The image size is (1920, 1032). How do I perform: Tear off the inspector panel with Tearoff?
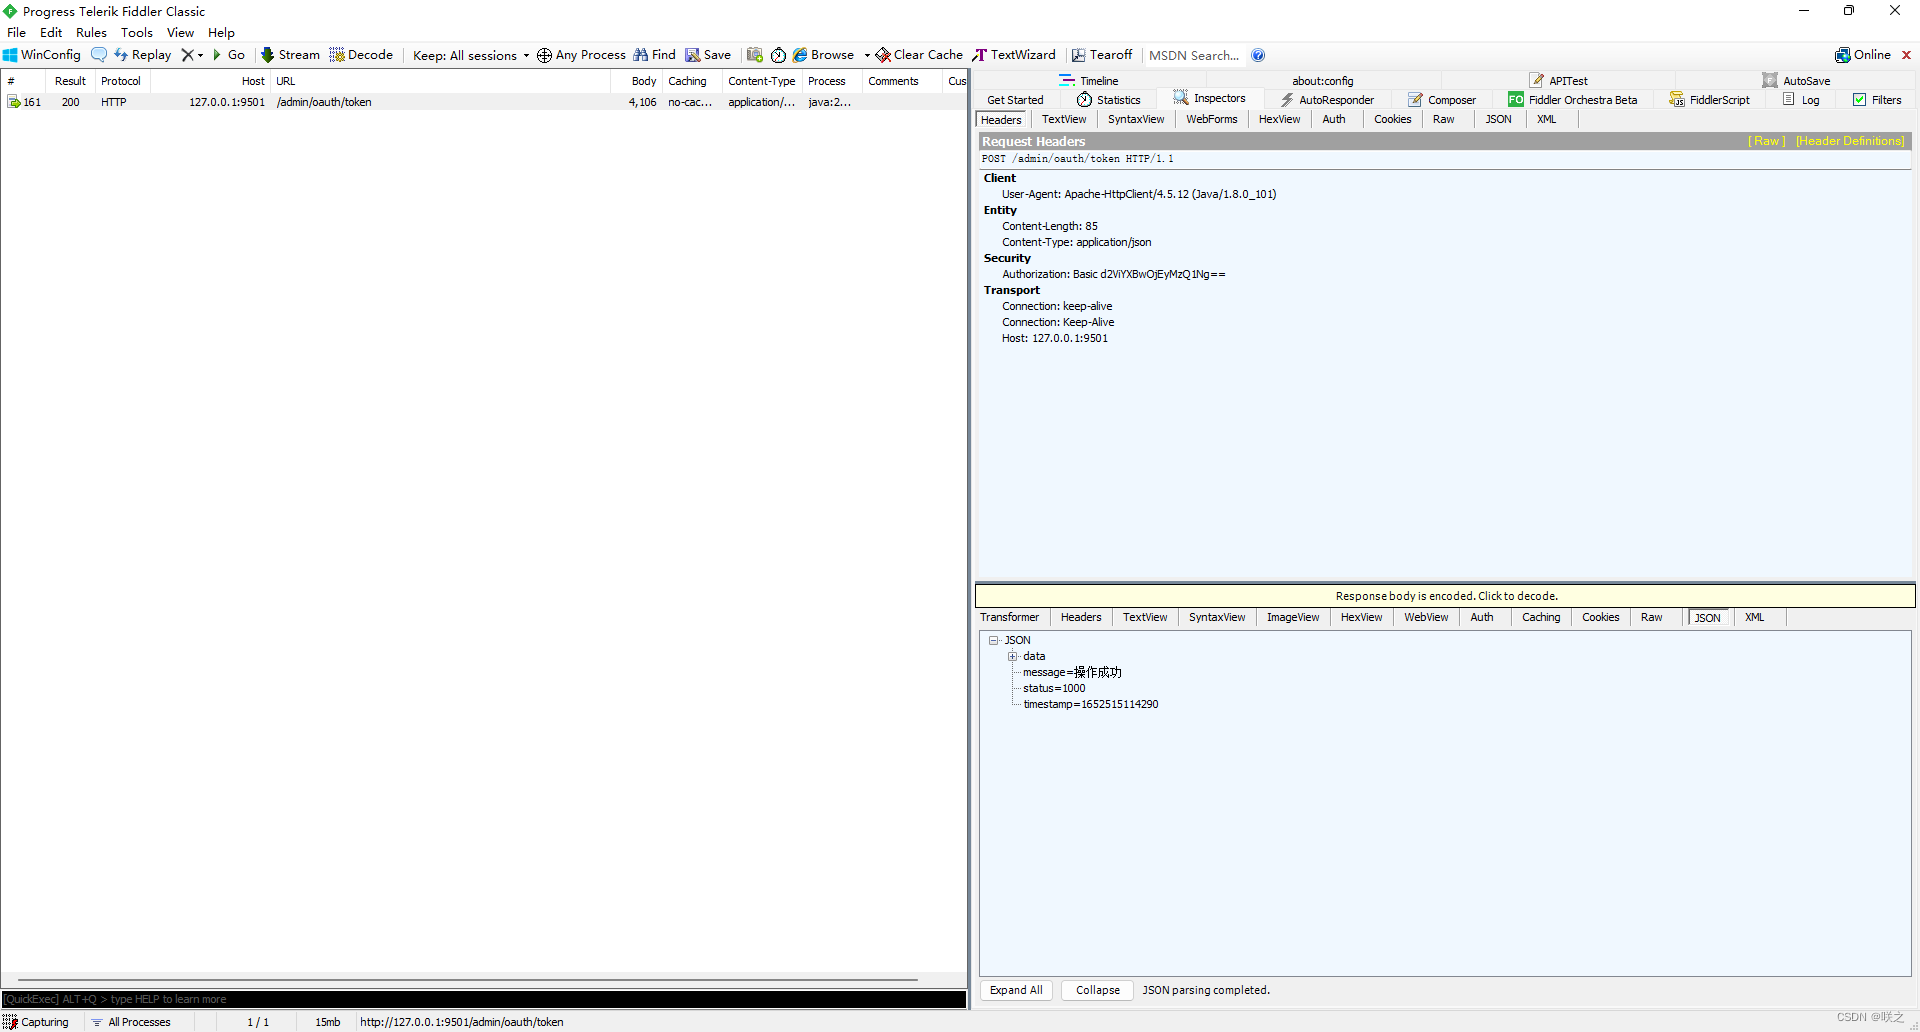tap(1102, 55)
